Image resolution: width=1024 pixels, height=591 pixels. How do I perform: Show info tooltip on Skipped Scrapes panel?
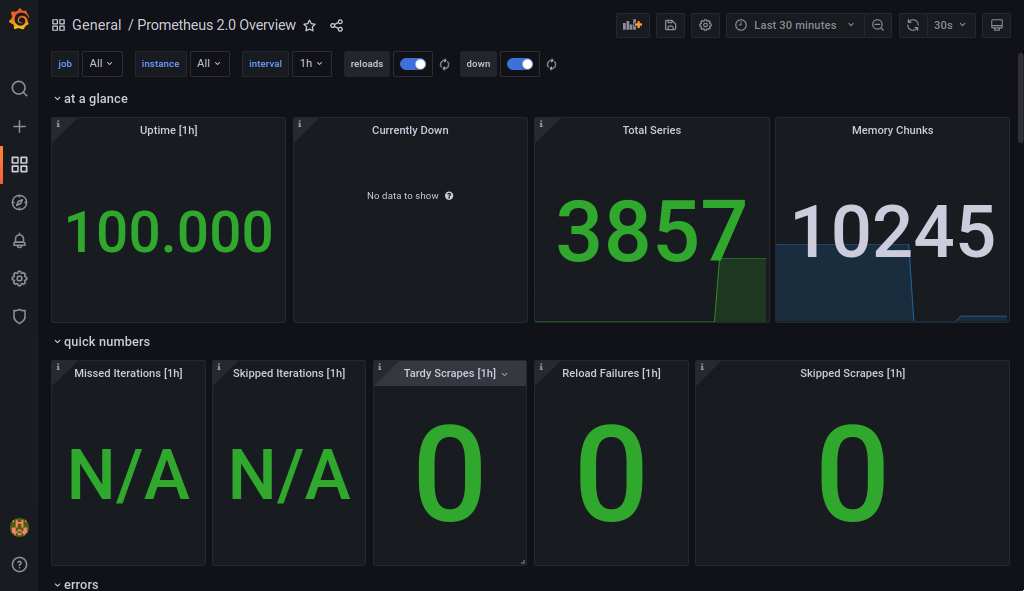click(x=702, y=367)
